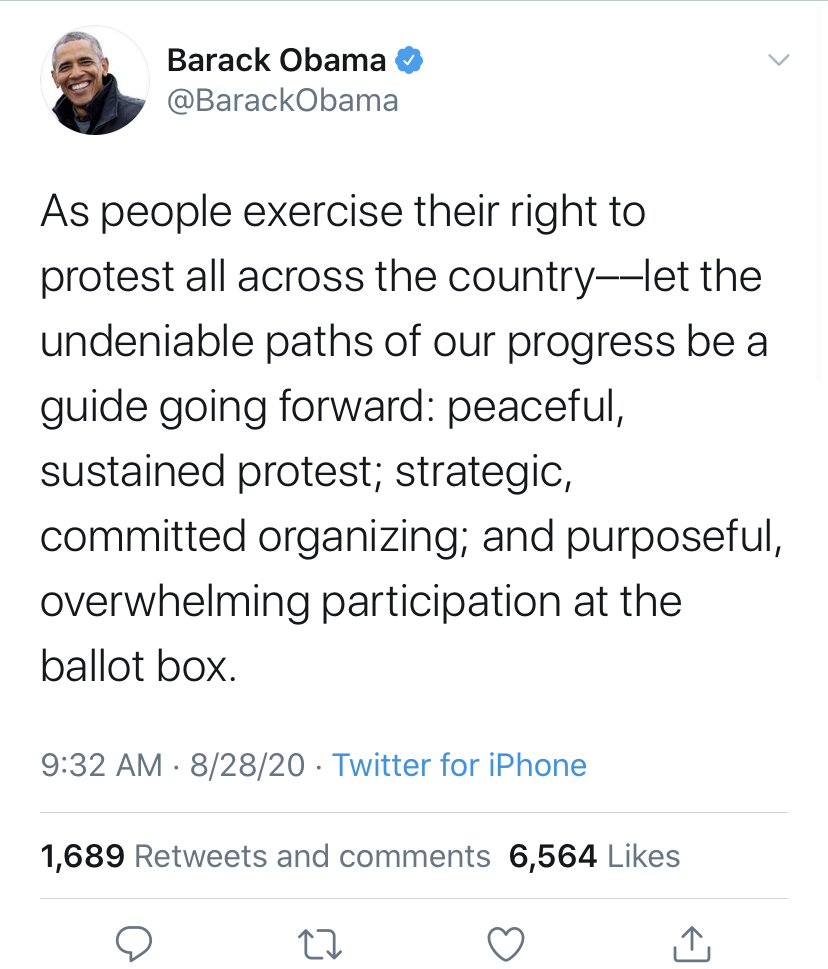Open the share tweet icon
The height and width of the screenshot is (969, 828).
691,943
